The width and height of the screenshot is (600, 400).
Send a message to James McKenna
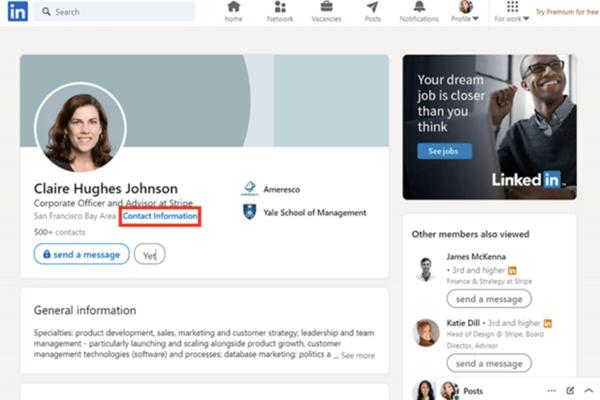(x=489, y=299)
